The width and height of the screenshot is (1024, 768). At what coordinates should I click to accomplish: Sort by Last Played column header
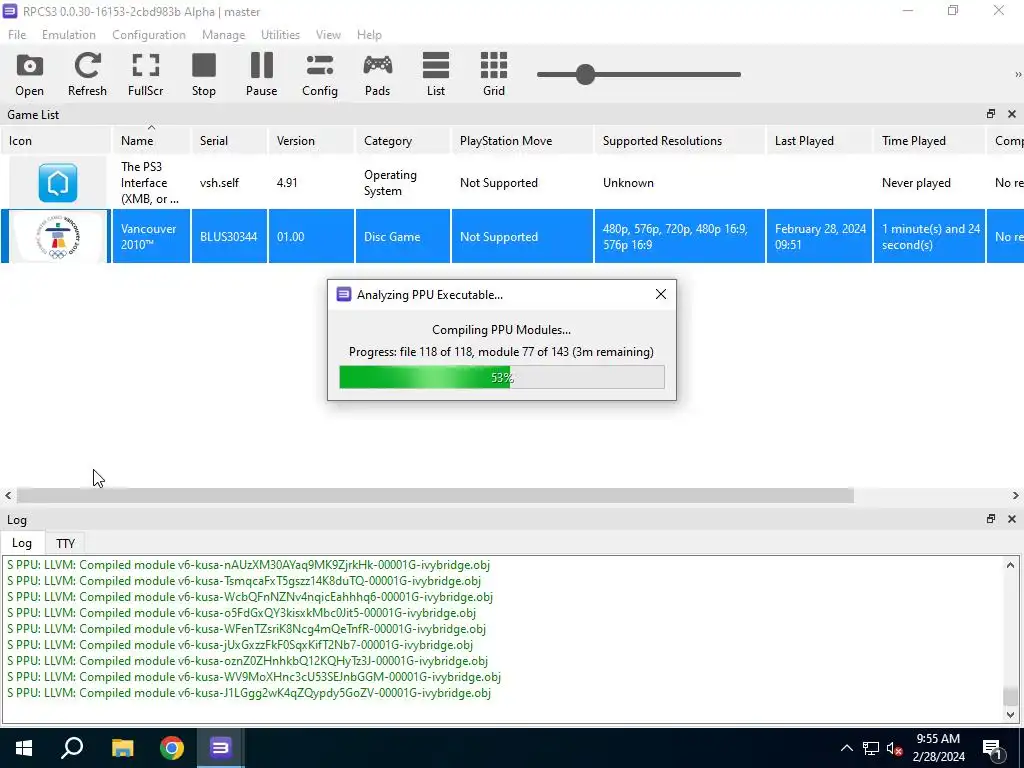tap(820, 140)
